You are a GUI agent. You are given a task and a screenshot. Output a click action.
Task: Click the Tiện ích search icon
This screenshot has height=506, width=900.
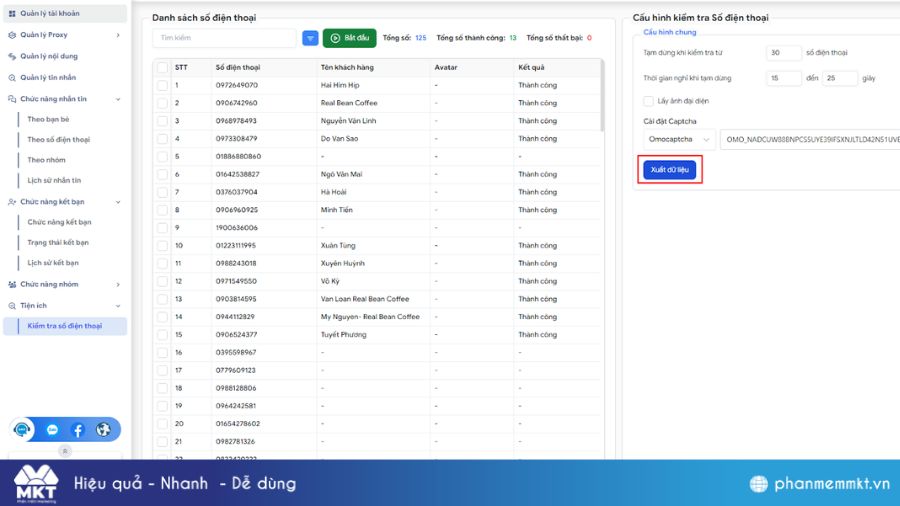(x=12, y=306)
